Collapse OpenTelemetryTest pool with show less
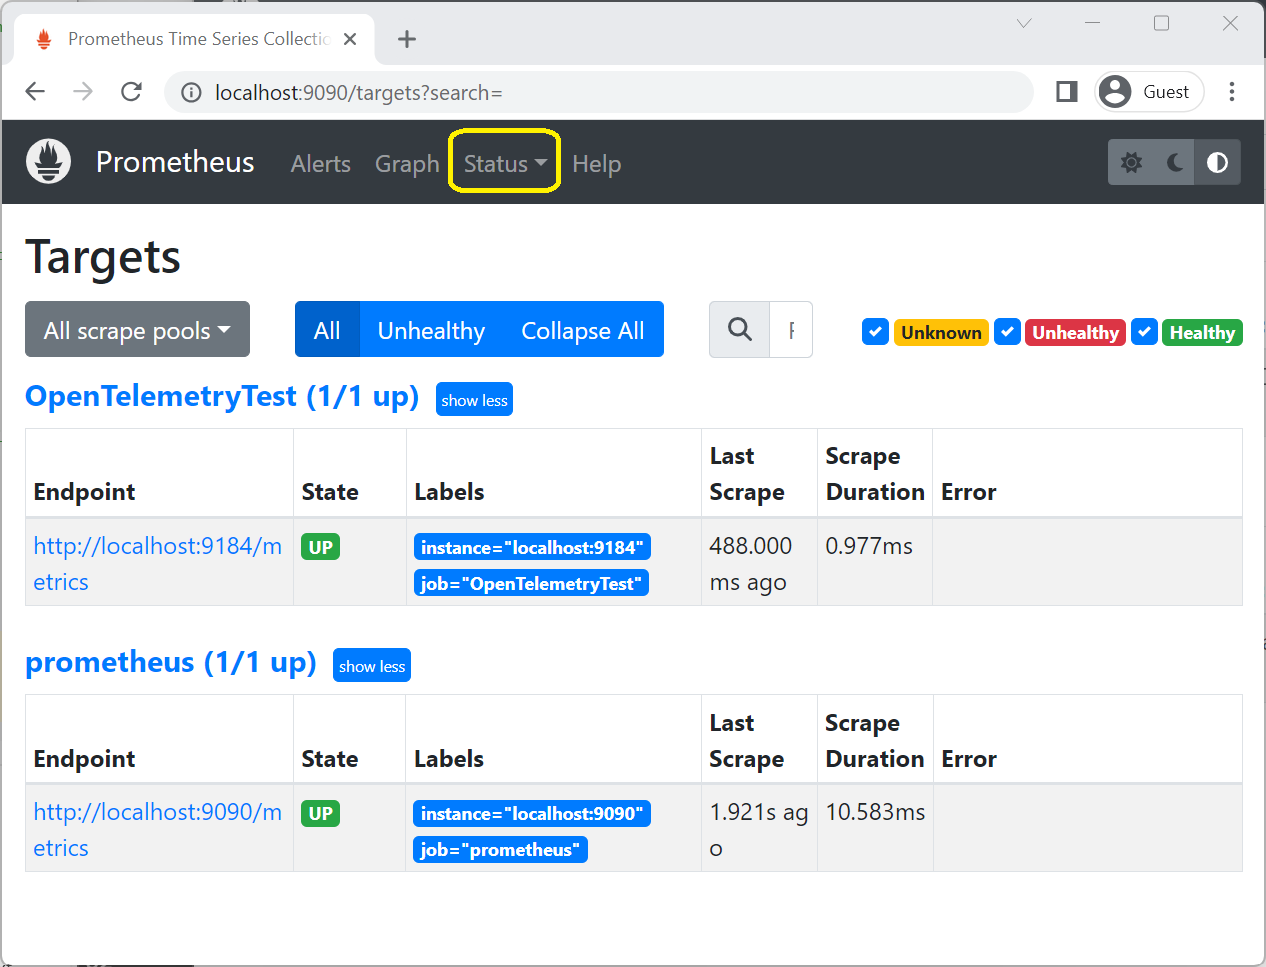This screenshot has width=1266, height=967. [474, 400]
